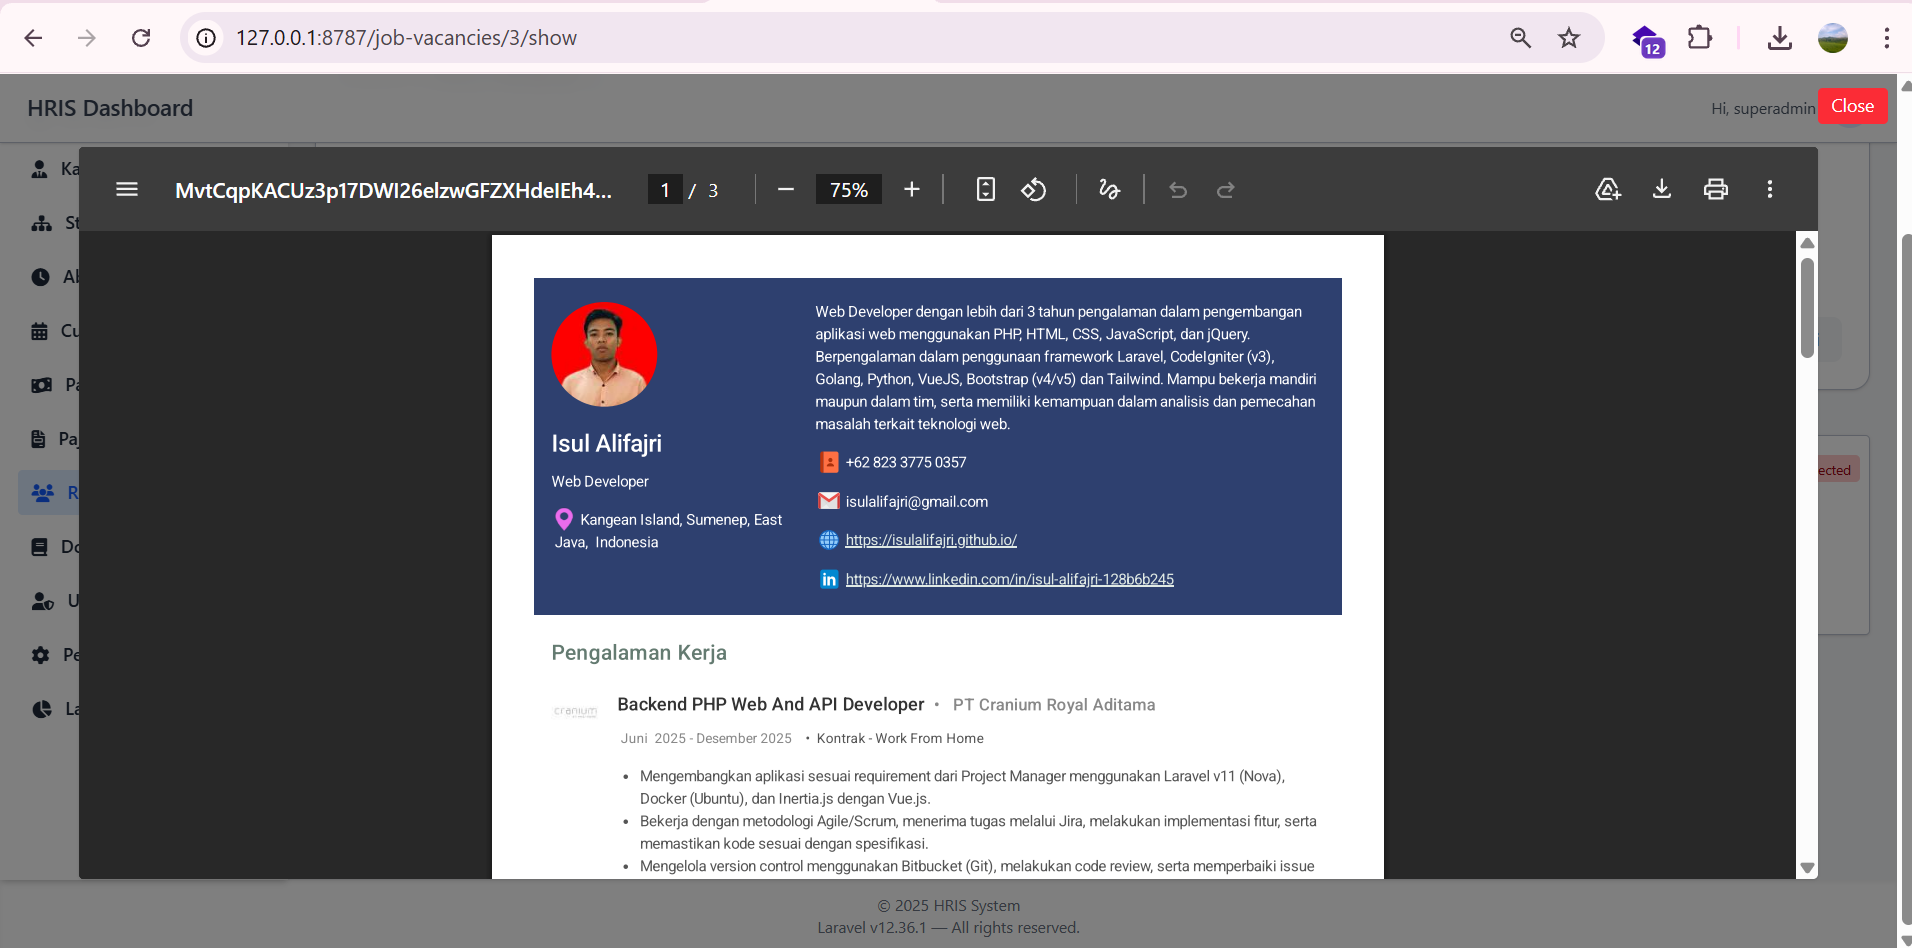Image resolution: width=1912 pixels, height=948 pixels.
Task: Select the draw annotation tool
Action: click(1109, 190)
